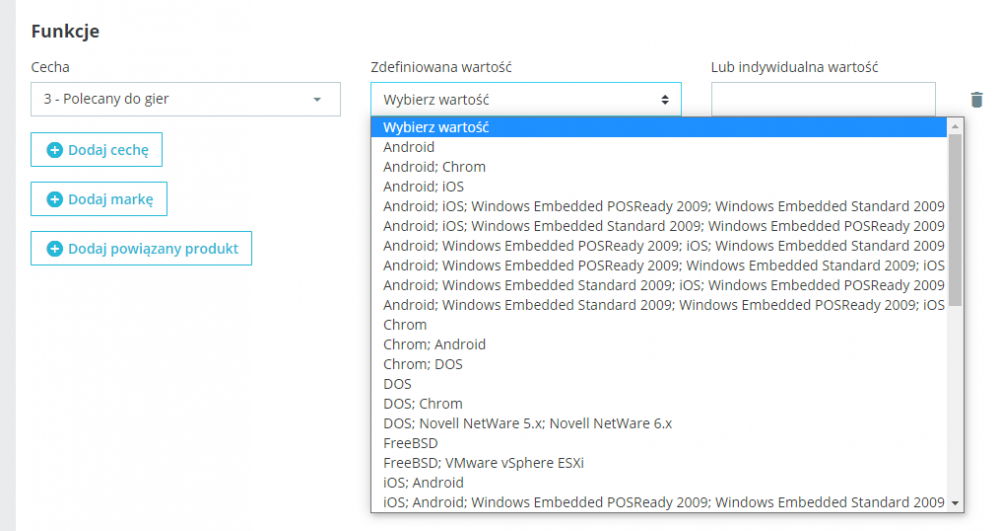
Task: Select 'FreeBSD' option
Action: 410,442
